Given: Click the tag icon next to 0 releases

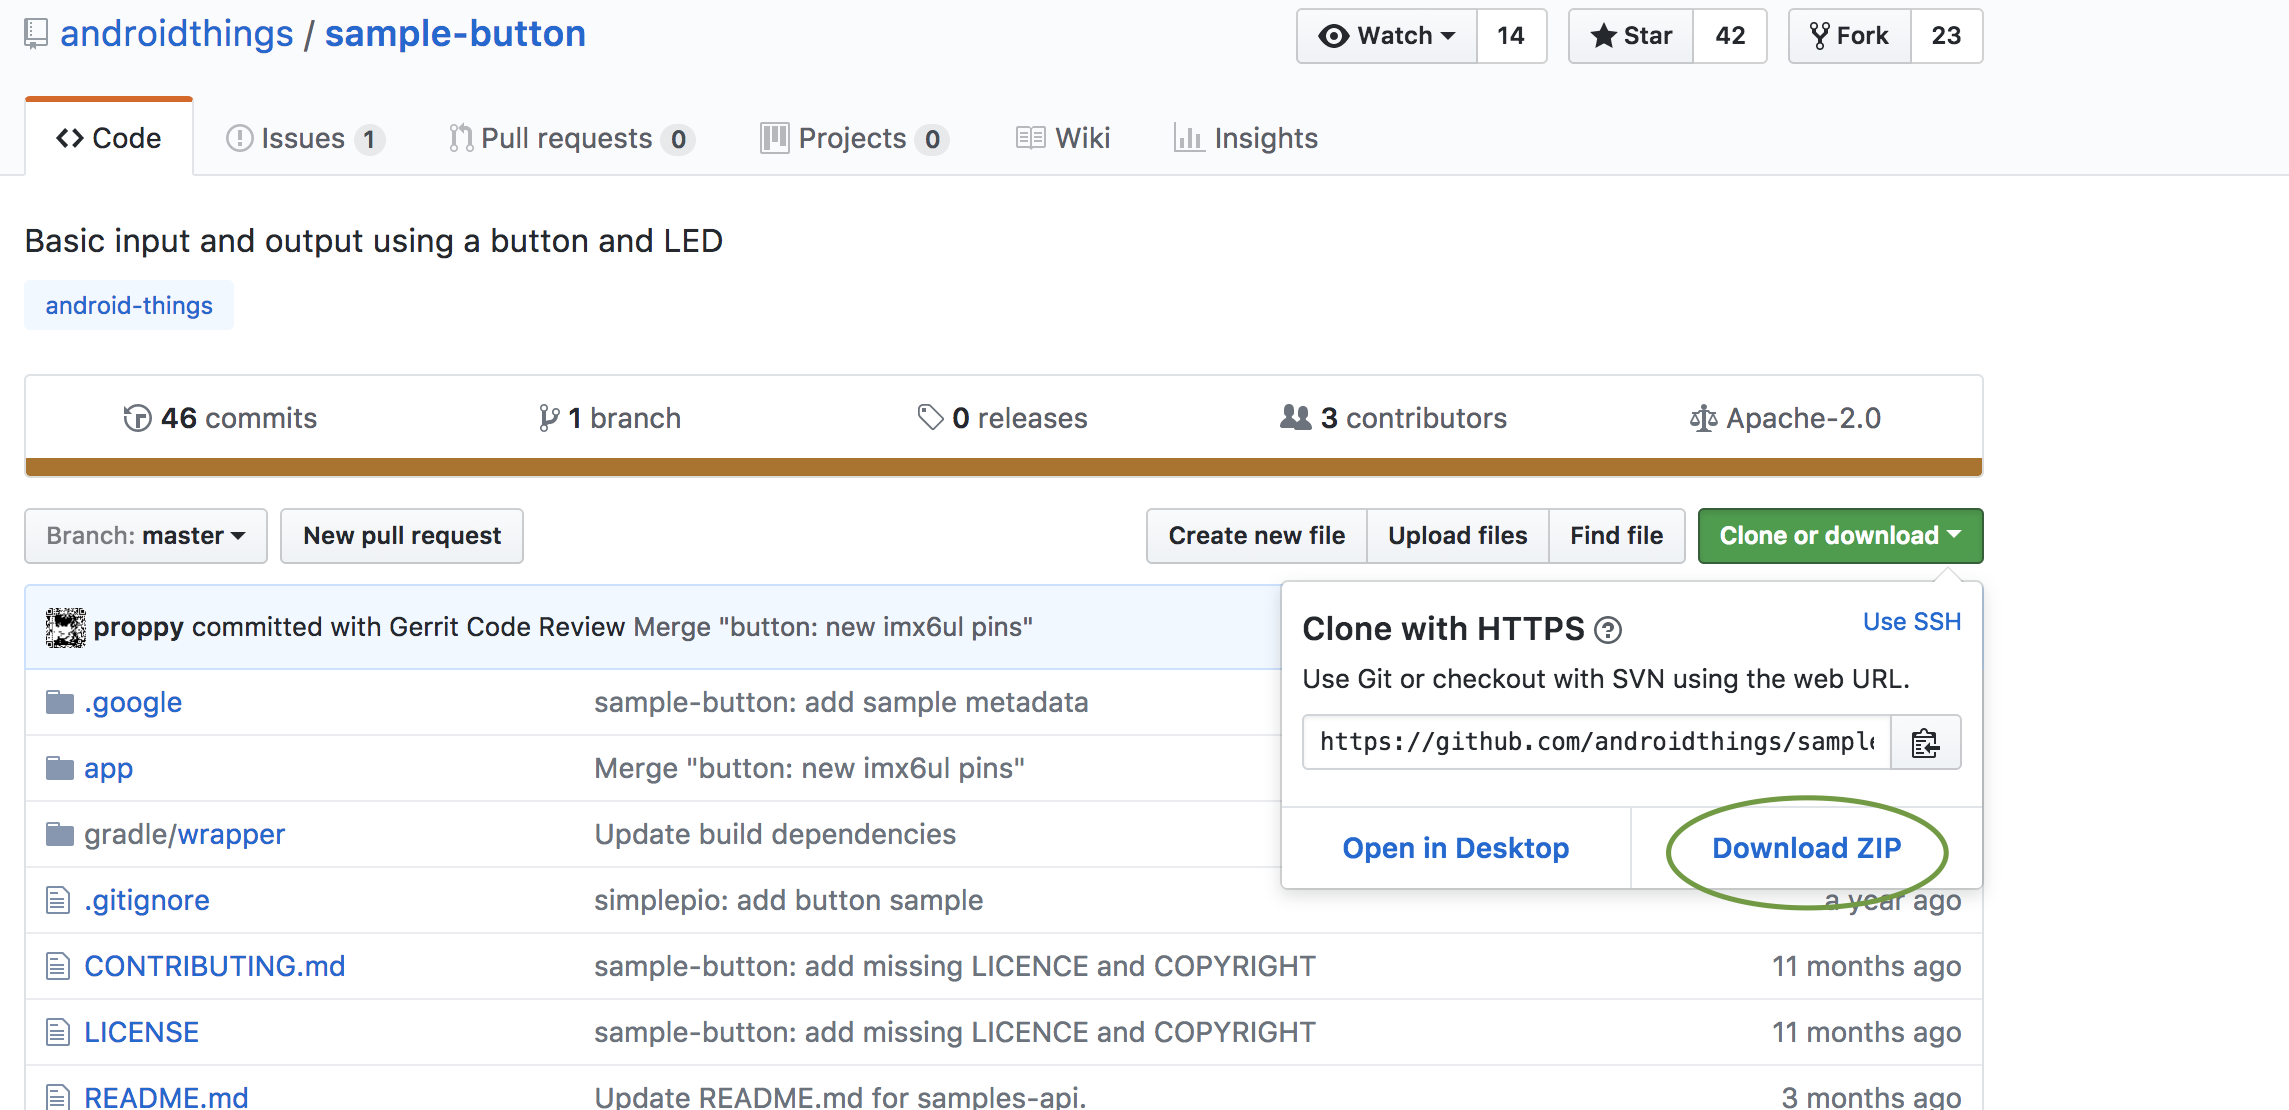Looking at the screenshot, I should [930, 418].
